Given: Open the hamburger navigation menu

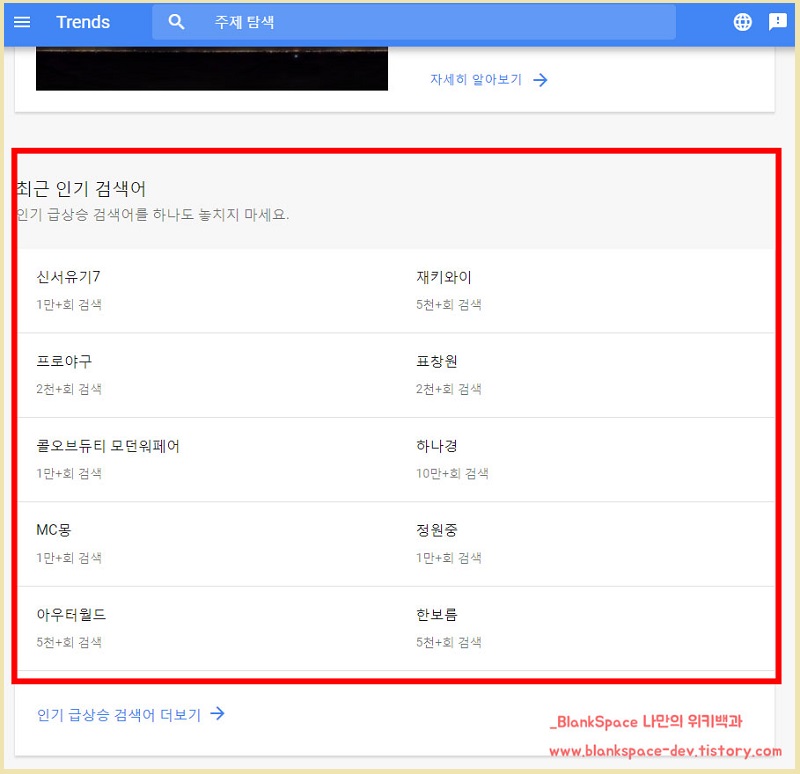Looking at the screenshot, I should (22, 22).
